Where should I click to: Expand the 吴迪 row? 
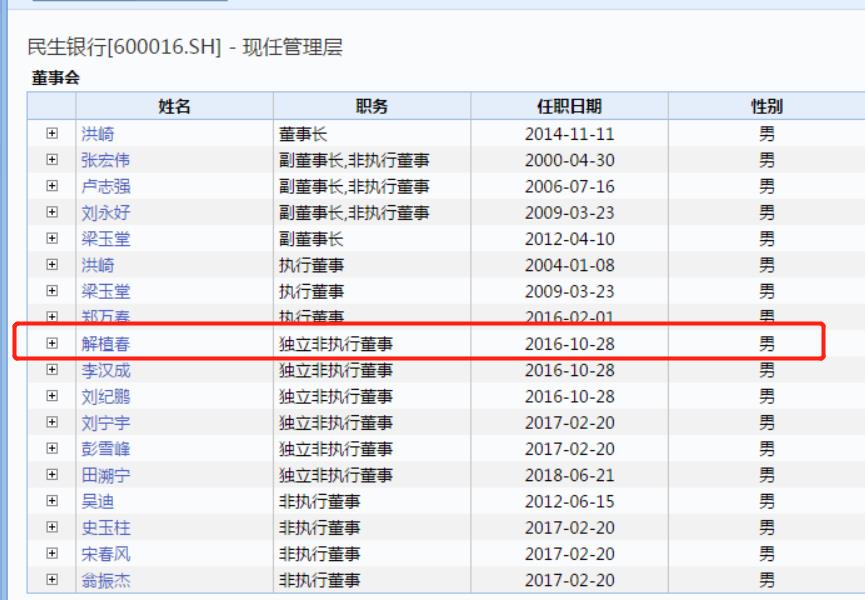pyautogui.click(x=52, y=501)
